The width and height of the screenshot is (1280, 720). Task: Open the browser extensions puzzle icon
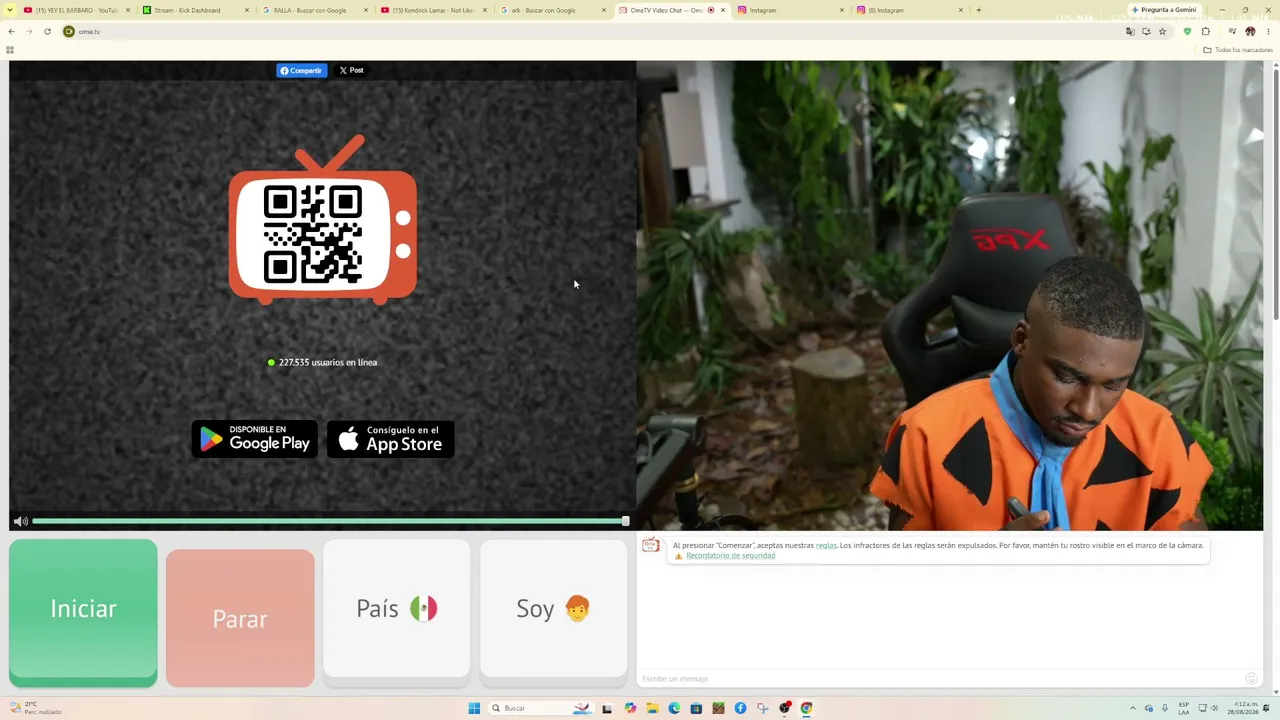[1206, 31]
